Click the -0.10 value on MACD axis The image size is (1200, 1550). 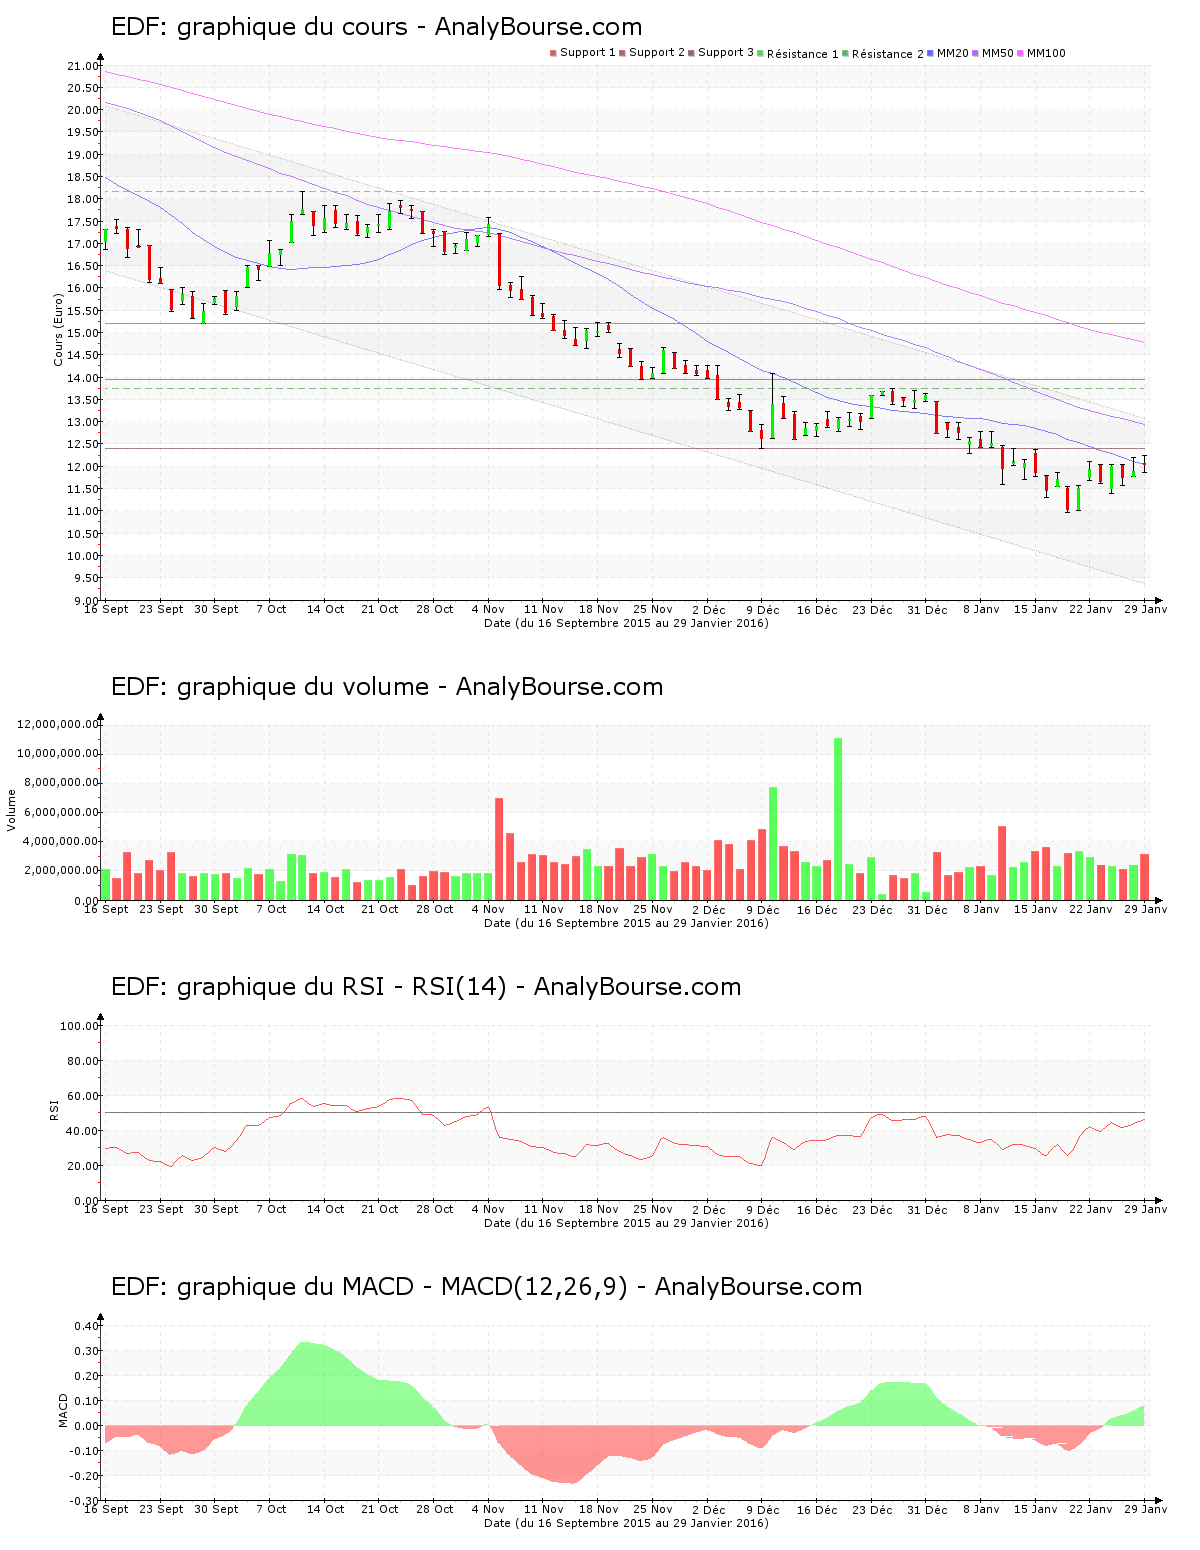tap(84, 1451)
